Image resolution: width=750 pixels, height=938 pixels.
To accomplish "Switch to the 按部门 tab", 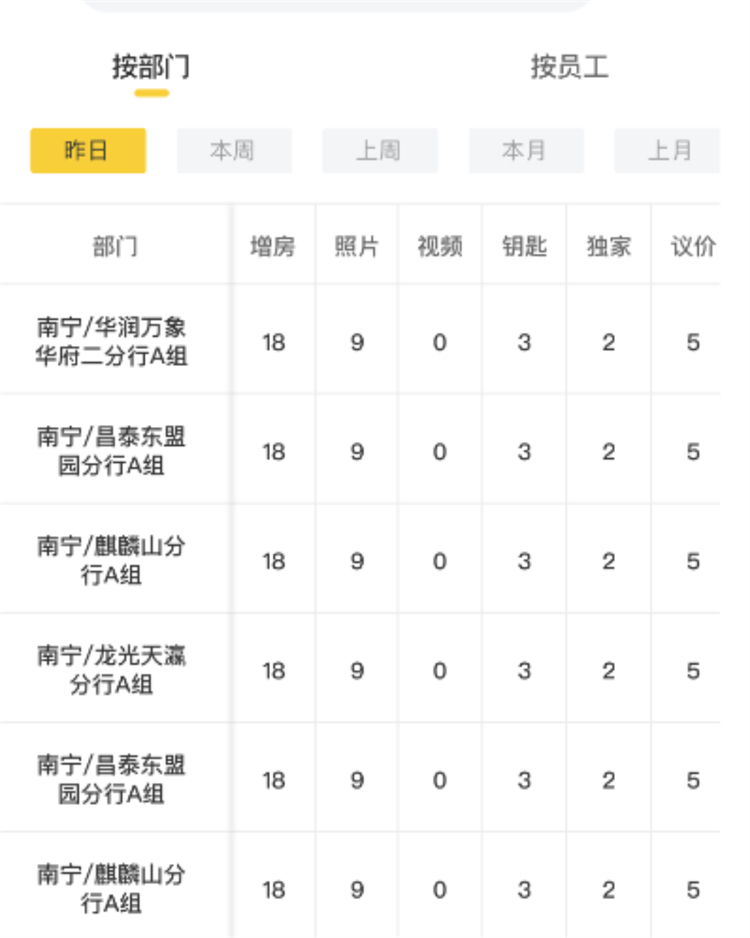I will point(151,68).
